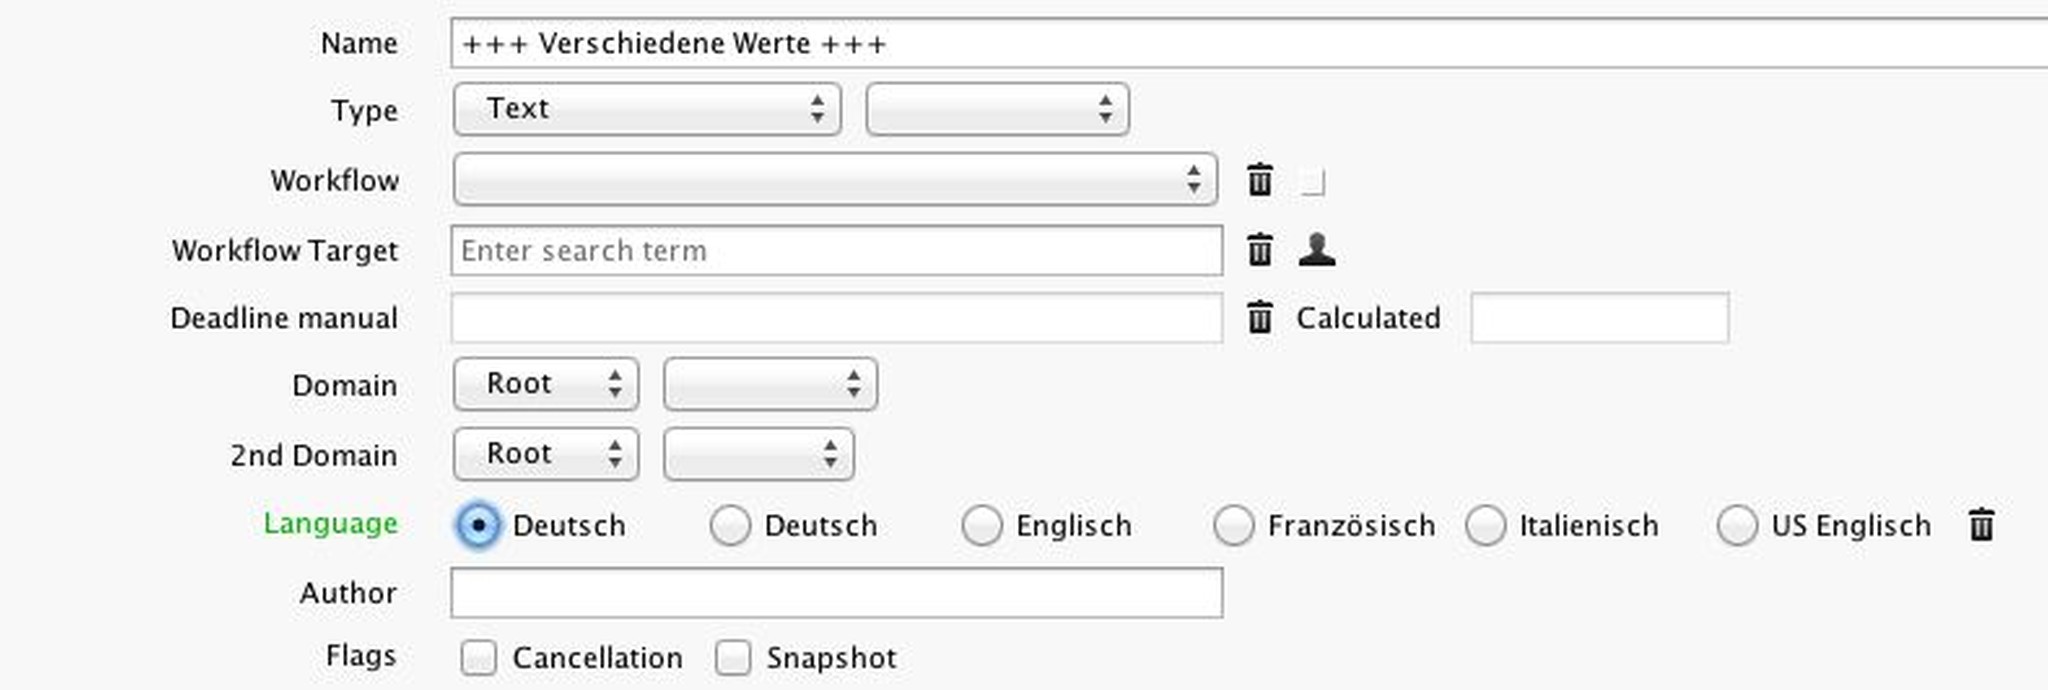Select the second Deutsch language option
Screen dimensions: 2048x690
coord(730,525)
